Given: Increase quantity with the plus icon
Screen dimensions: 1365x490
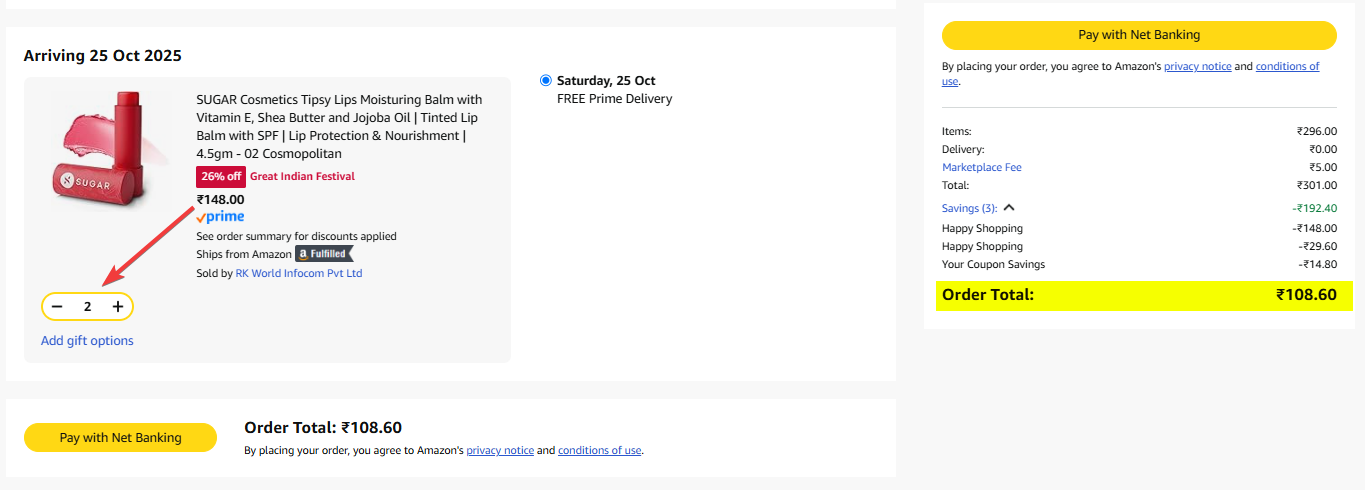Looking at the screenshot, I should [x=118, y=307].
